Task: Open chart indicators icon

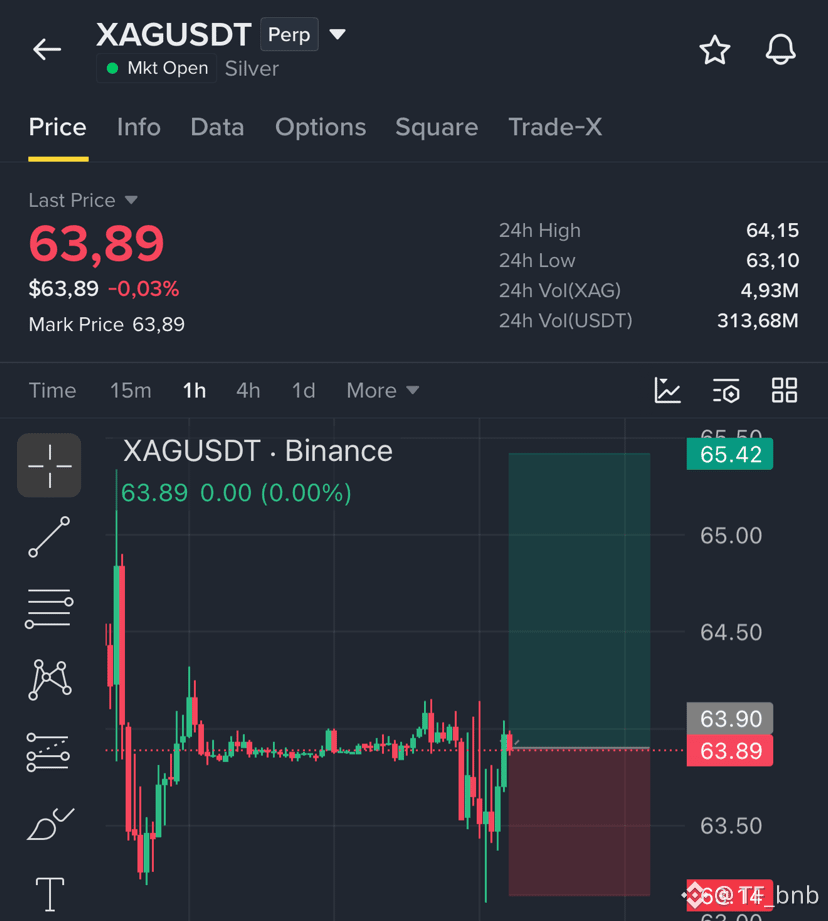Action: click(668, 391)
